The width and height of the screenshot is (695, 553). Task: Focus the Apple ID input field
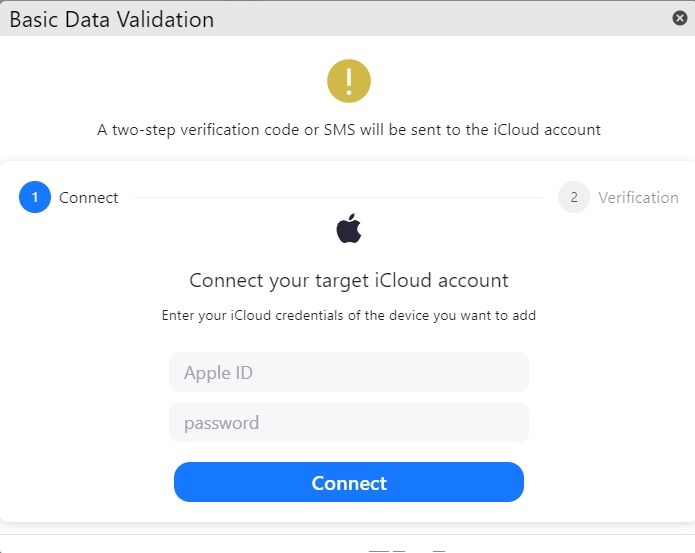pyautogui.click(x=349, y=372)
